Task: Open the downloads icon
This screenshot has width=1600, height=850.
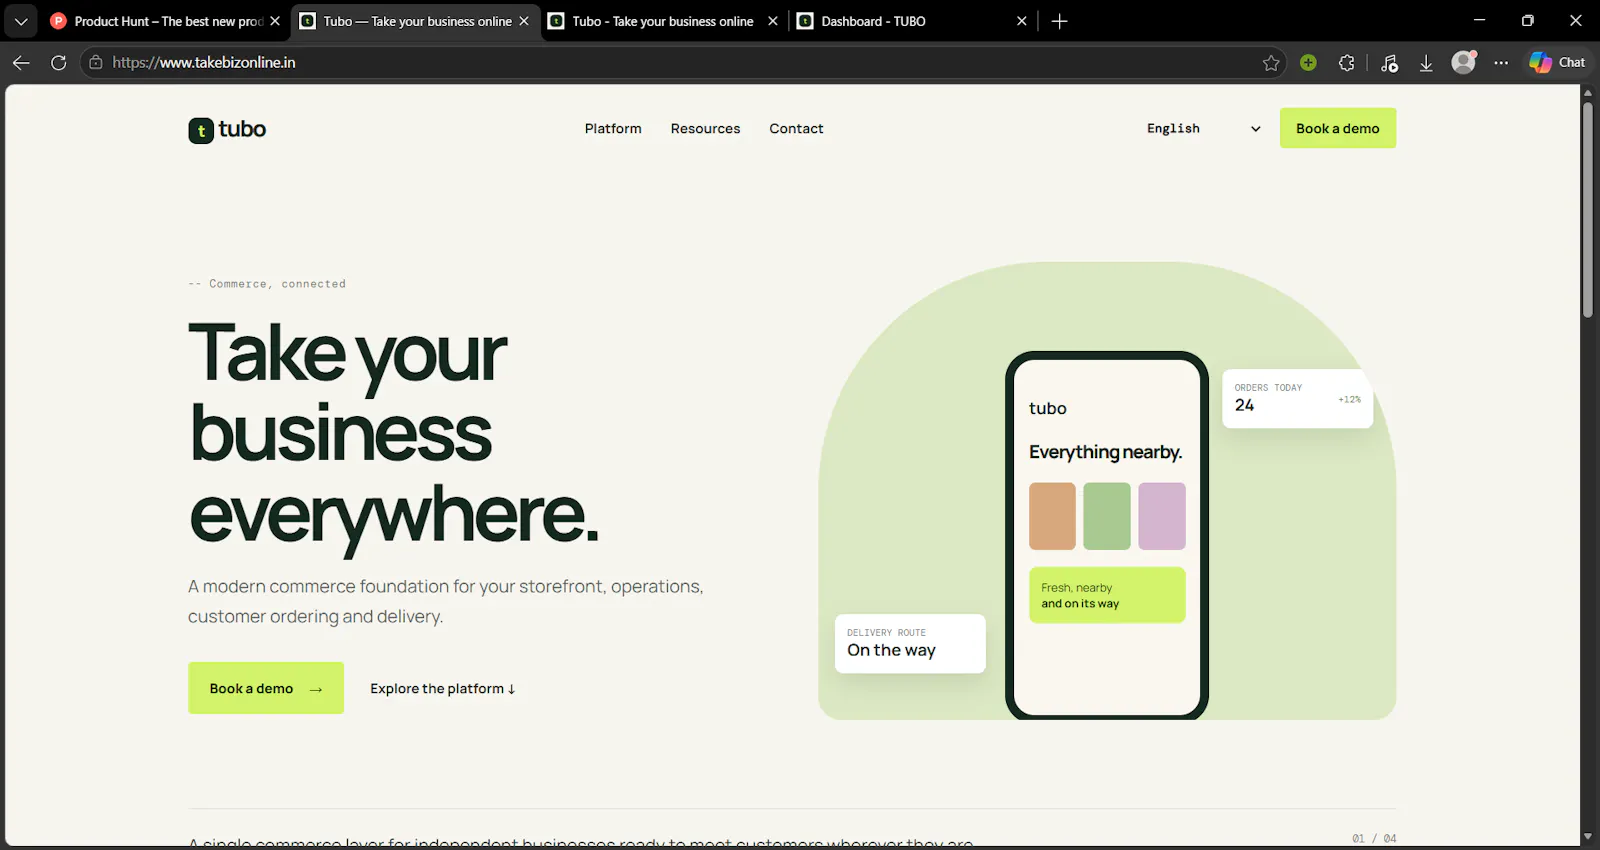Action: 1426,63
